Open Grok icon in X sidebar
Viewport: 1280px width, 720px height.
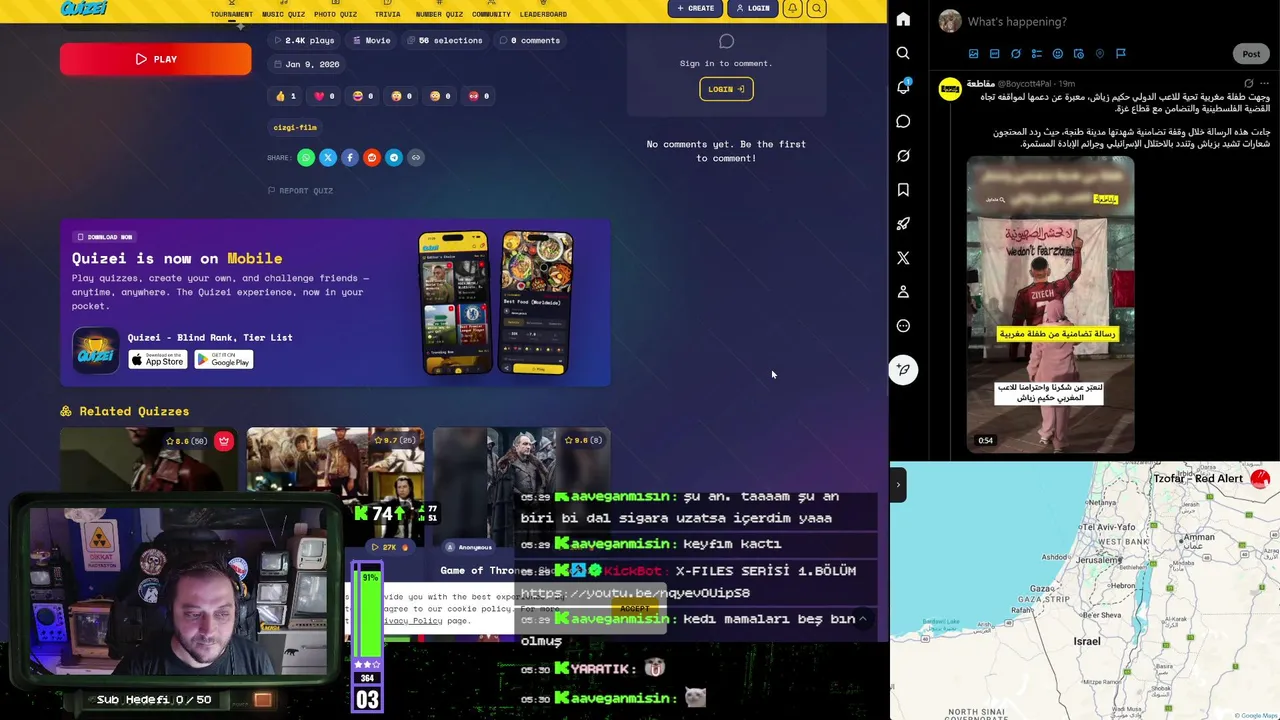(x=903, y=156)
